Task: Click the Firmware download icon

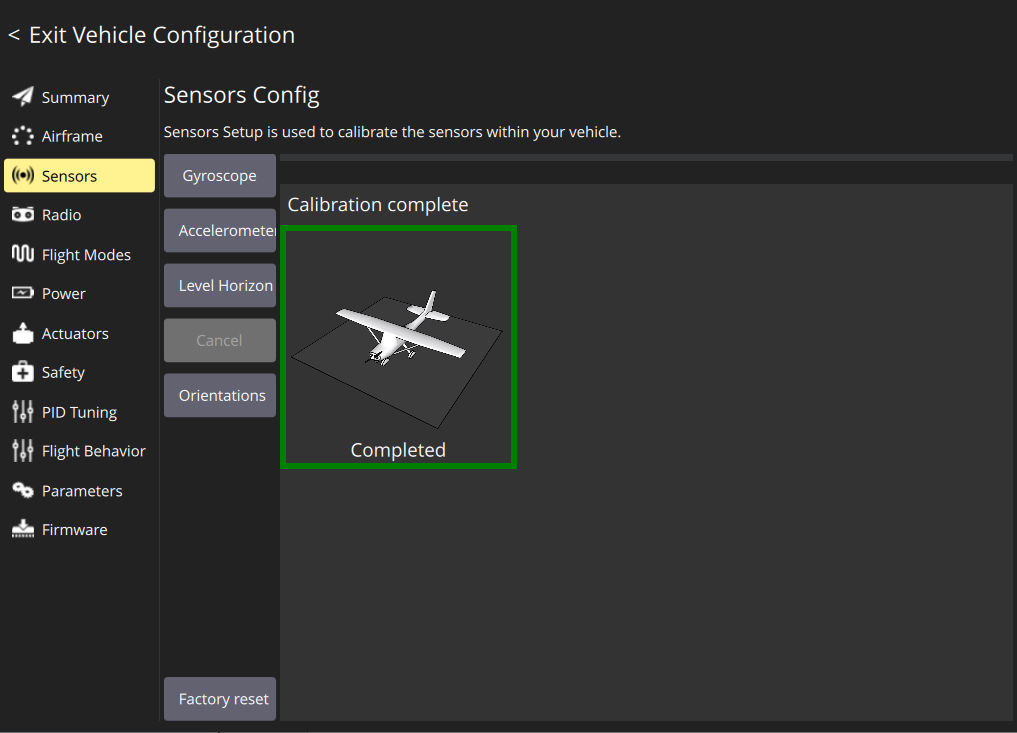Action: coord(21,529)
